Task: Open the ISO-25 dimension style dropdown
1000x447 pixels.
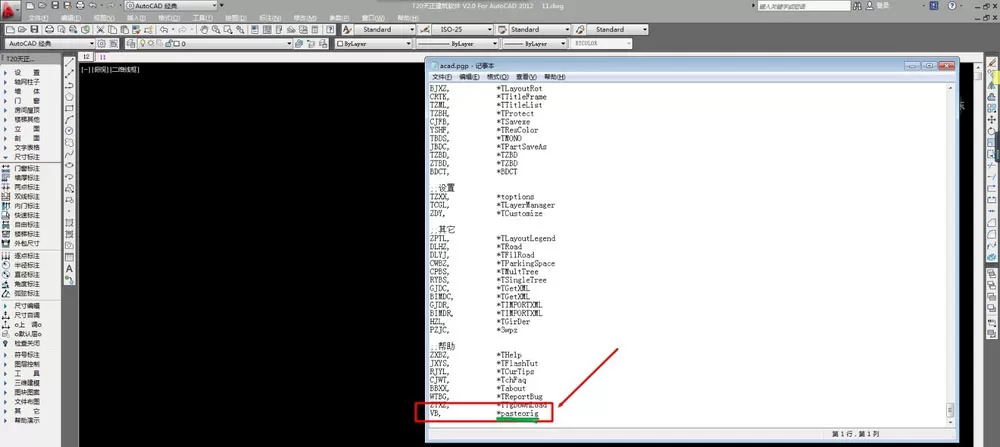Action: [x=464, y=29]
